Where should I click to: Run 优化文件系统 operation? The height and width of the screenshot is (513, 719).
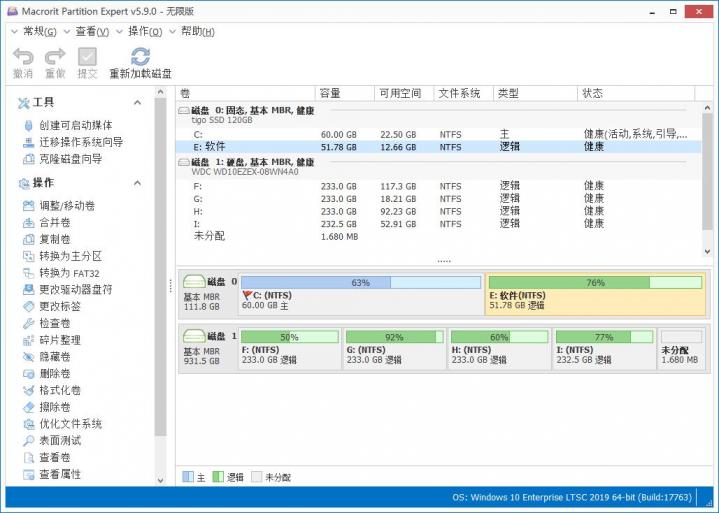tap(62, 424)
